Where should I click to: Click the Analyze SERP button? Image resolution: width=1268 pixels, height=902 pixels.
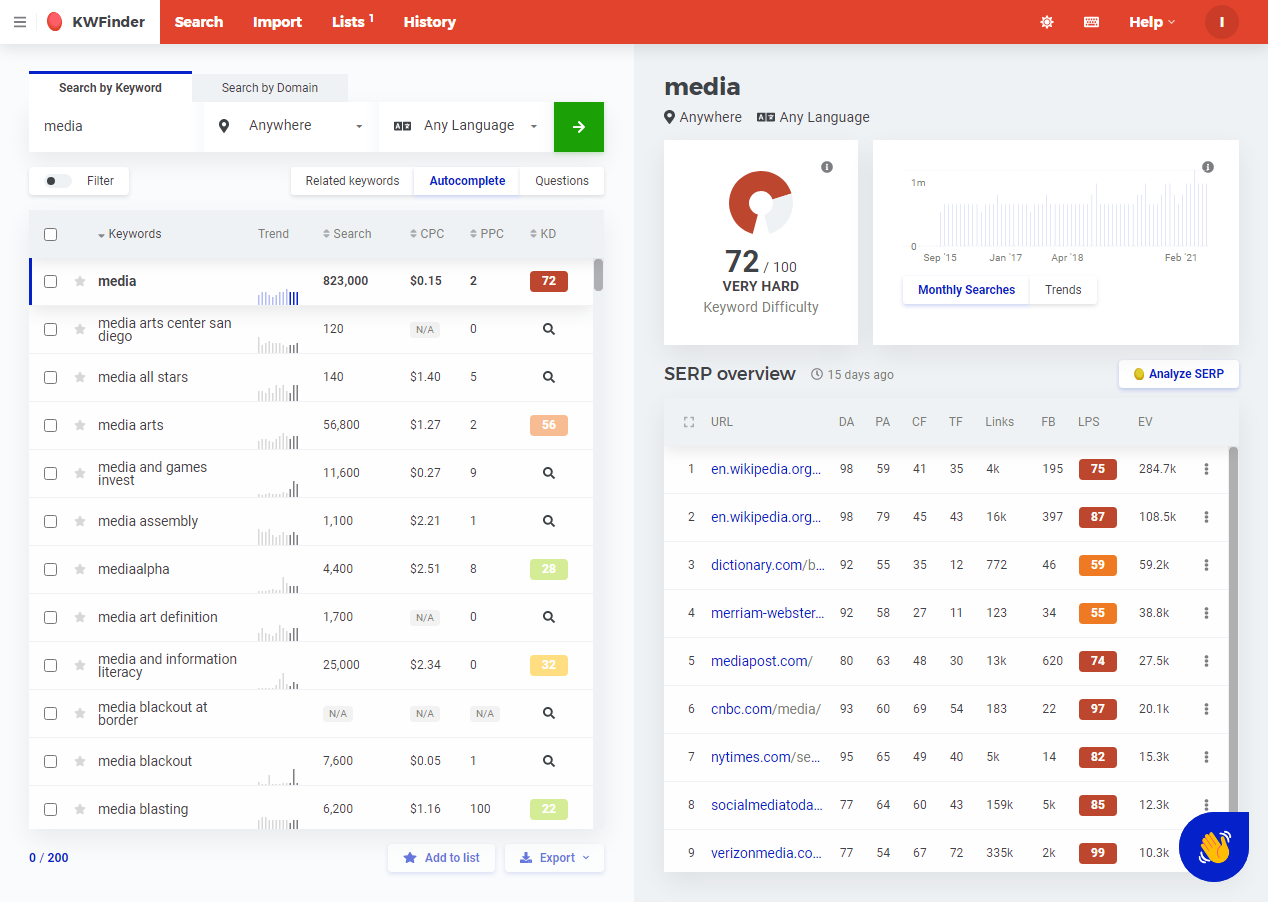(x=1178, y=374)
